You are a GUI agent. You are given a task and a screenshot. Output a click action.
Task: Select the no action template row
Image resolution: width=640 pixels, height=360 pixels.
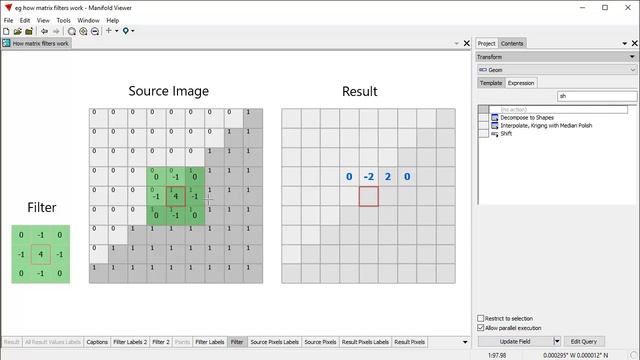(558, 109)
